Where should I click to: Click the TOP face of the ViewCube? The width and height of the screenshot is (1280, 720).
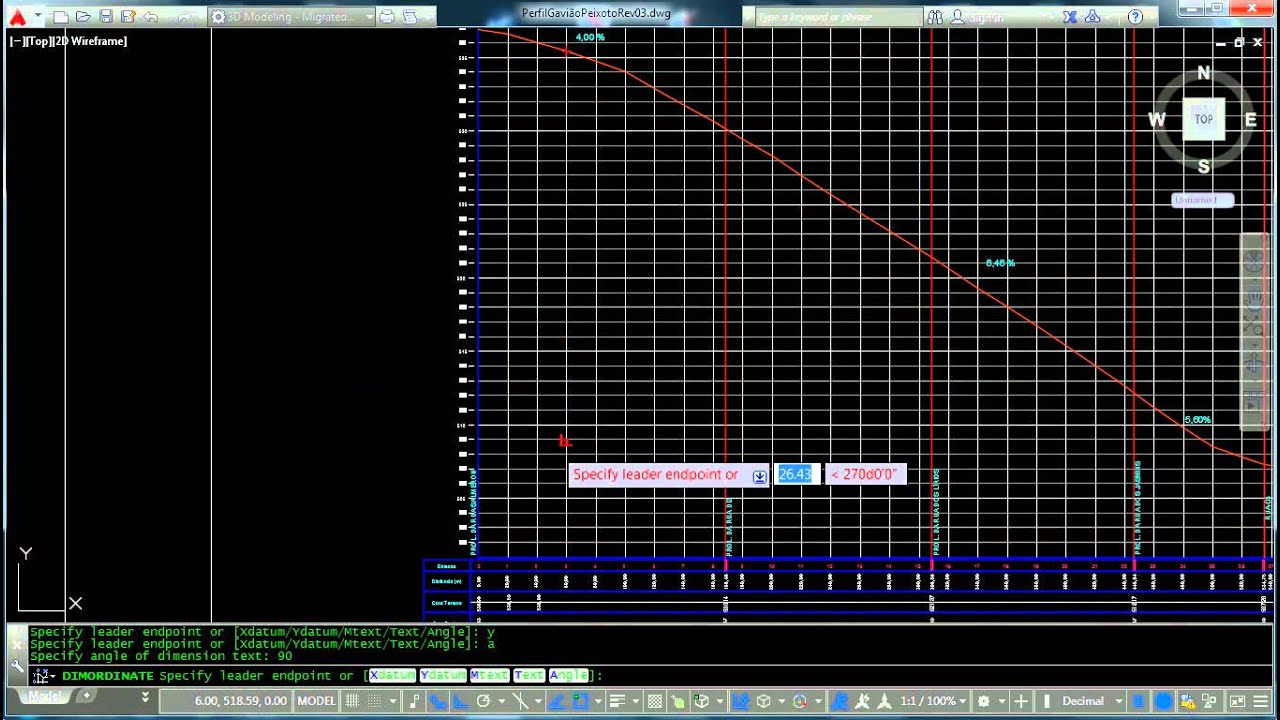[x=1204, y=119]
